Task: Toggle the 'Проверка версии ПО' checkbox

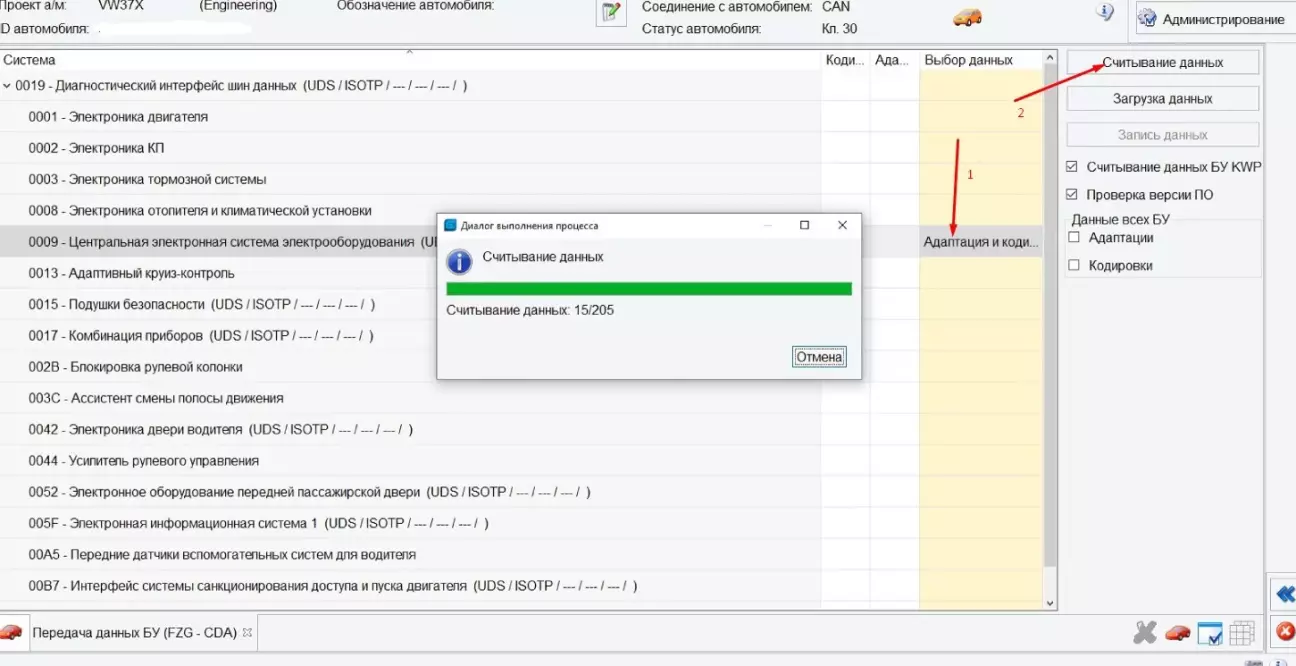Action: tap(1073, 195)
